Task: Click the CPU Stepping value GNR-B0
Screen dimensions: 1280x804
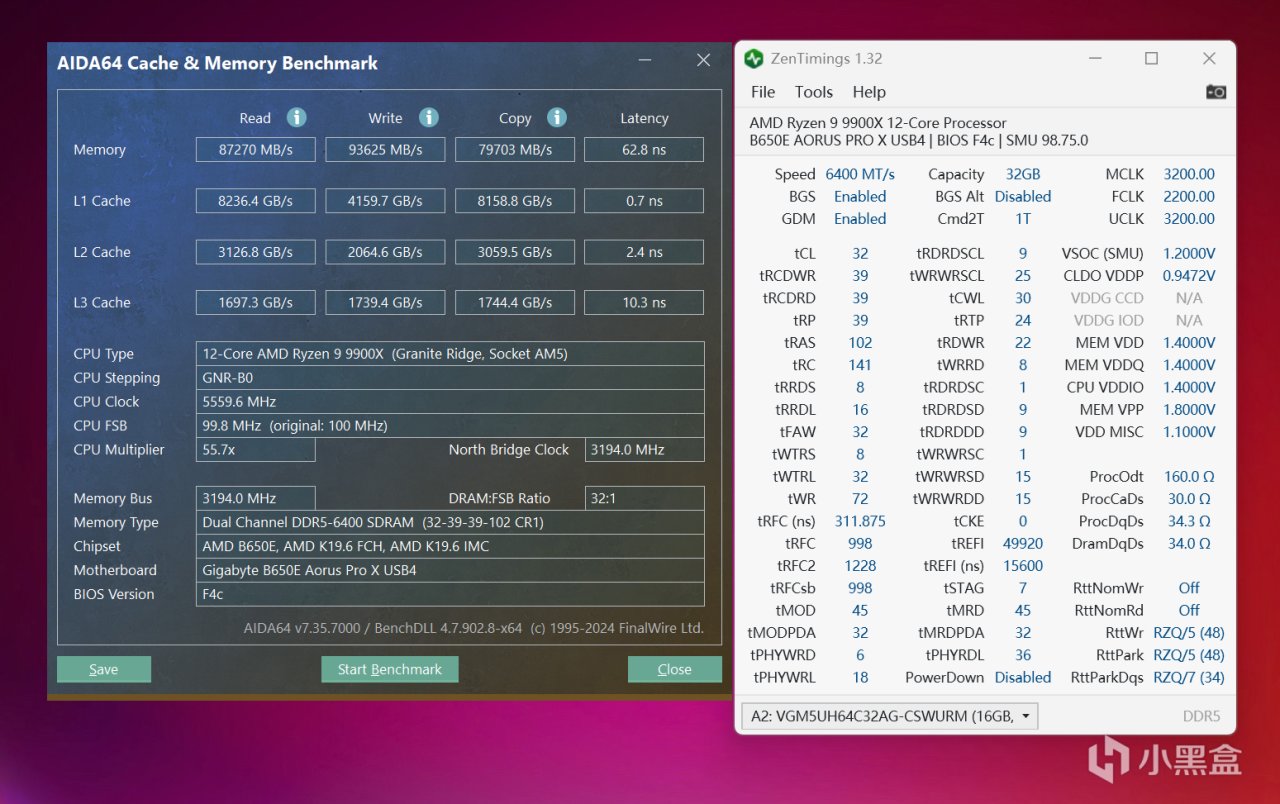Action: point(450,378)
